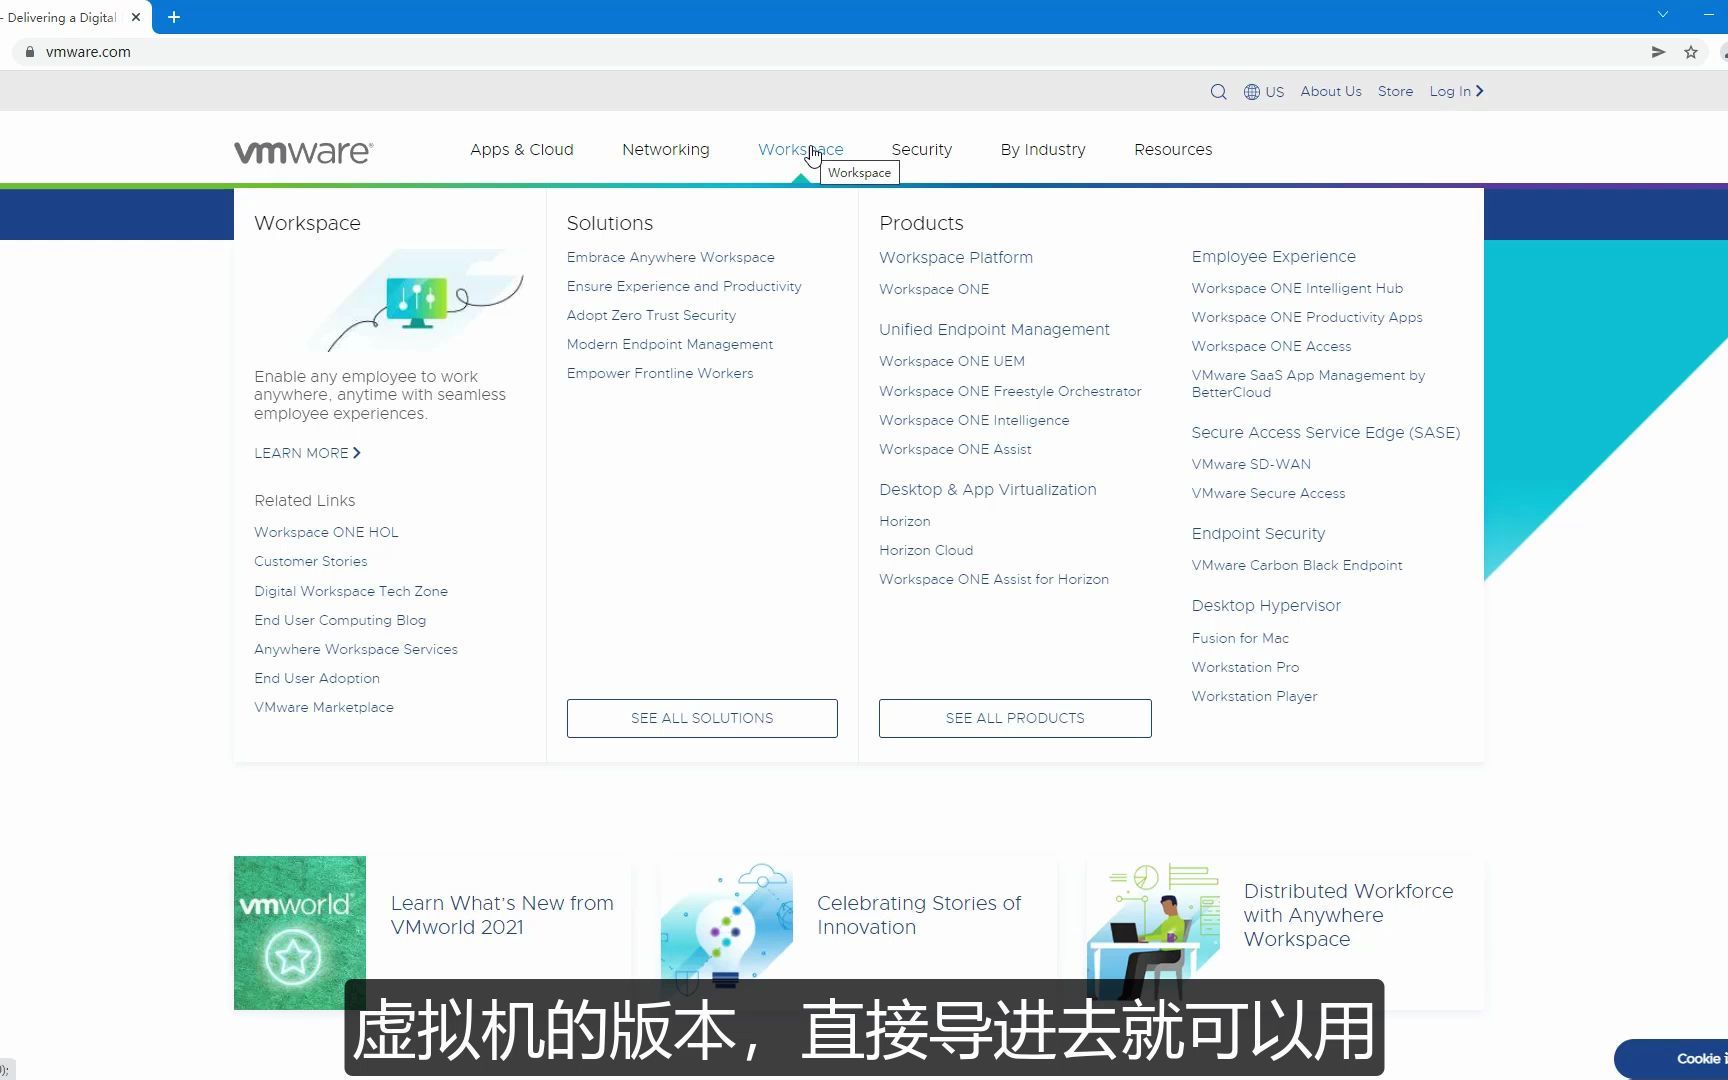Open Unified Endpoint Management heading
Viewport: 1728px width, 1080px height.
pyautogui.click(x=994, y=329)
